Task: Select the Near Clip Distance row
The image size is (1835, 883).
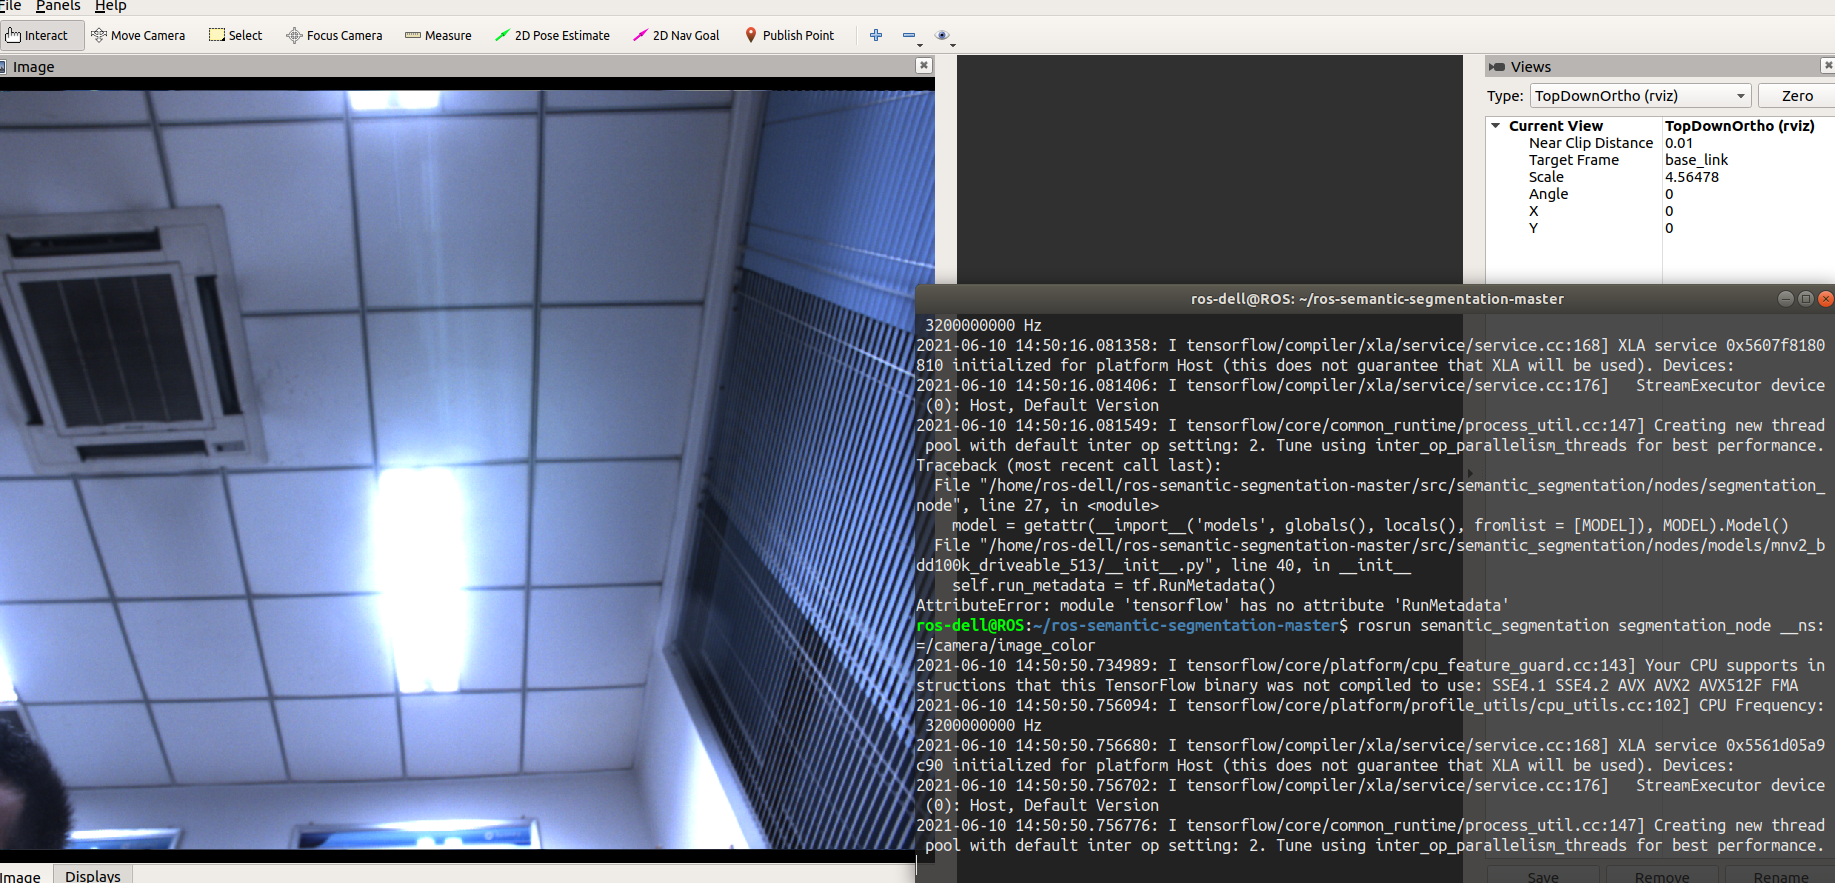Action: (1660, 143)
